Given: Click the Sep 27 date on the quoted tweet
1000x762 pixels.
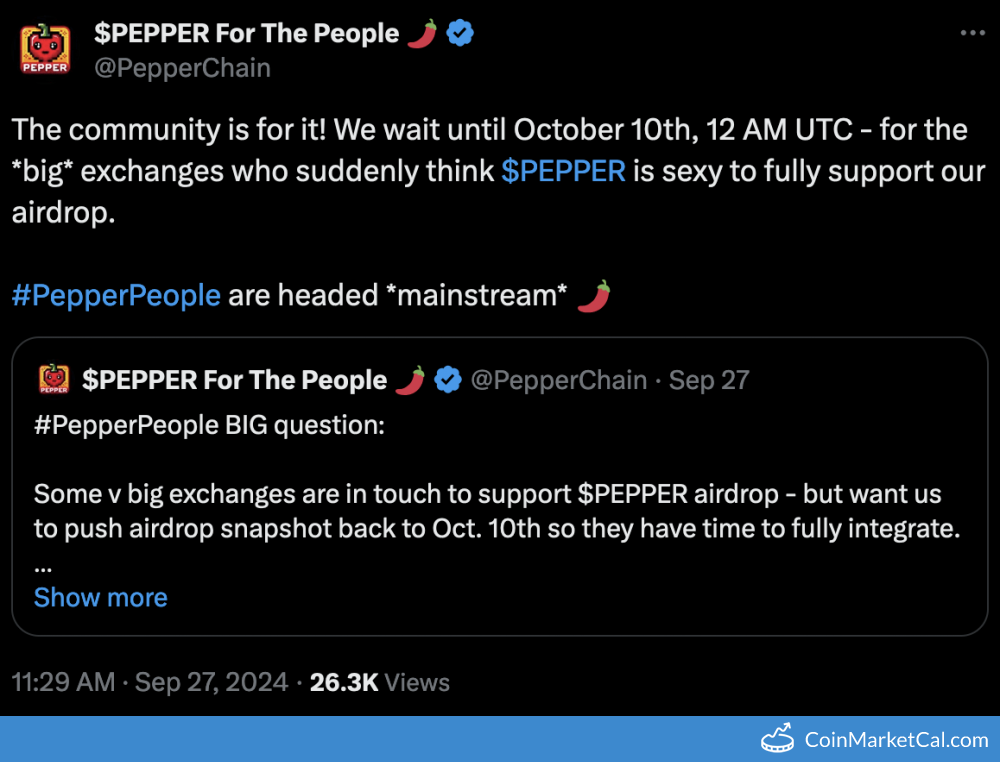Looking at the screenshot, I should pyautogui.click(x=709, y=380).
